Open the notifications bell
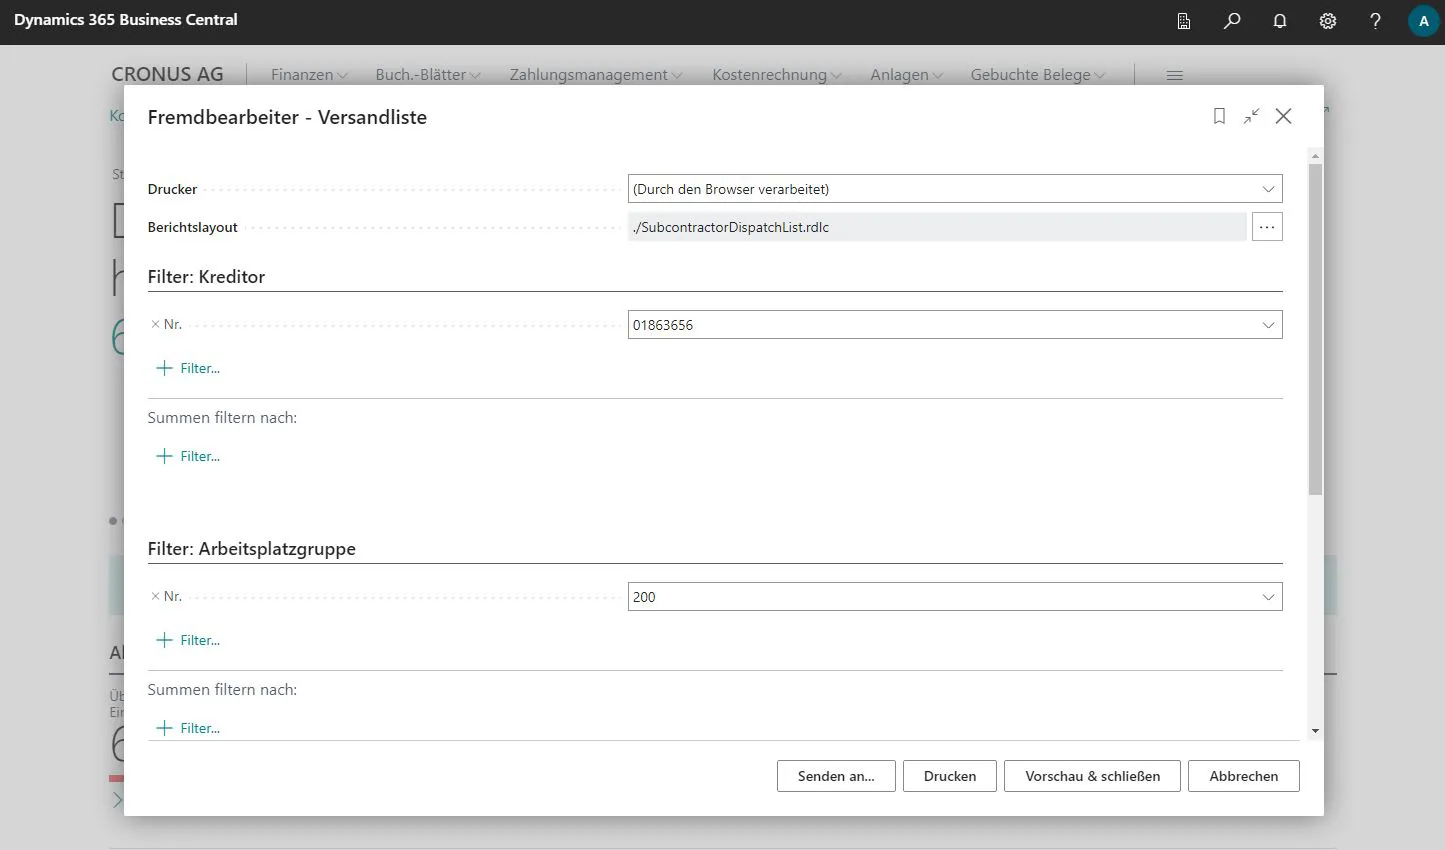Image resolution: width=1445 pixels, height=850 pixels. [1280, 21]
